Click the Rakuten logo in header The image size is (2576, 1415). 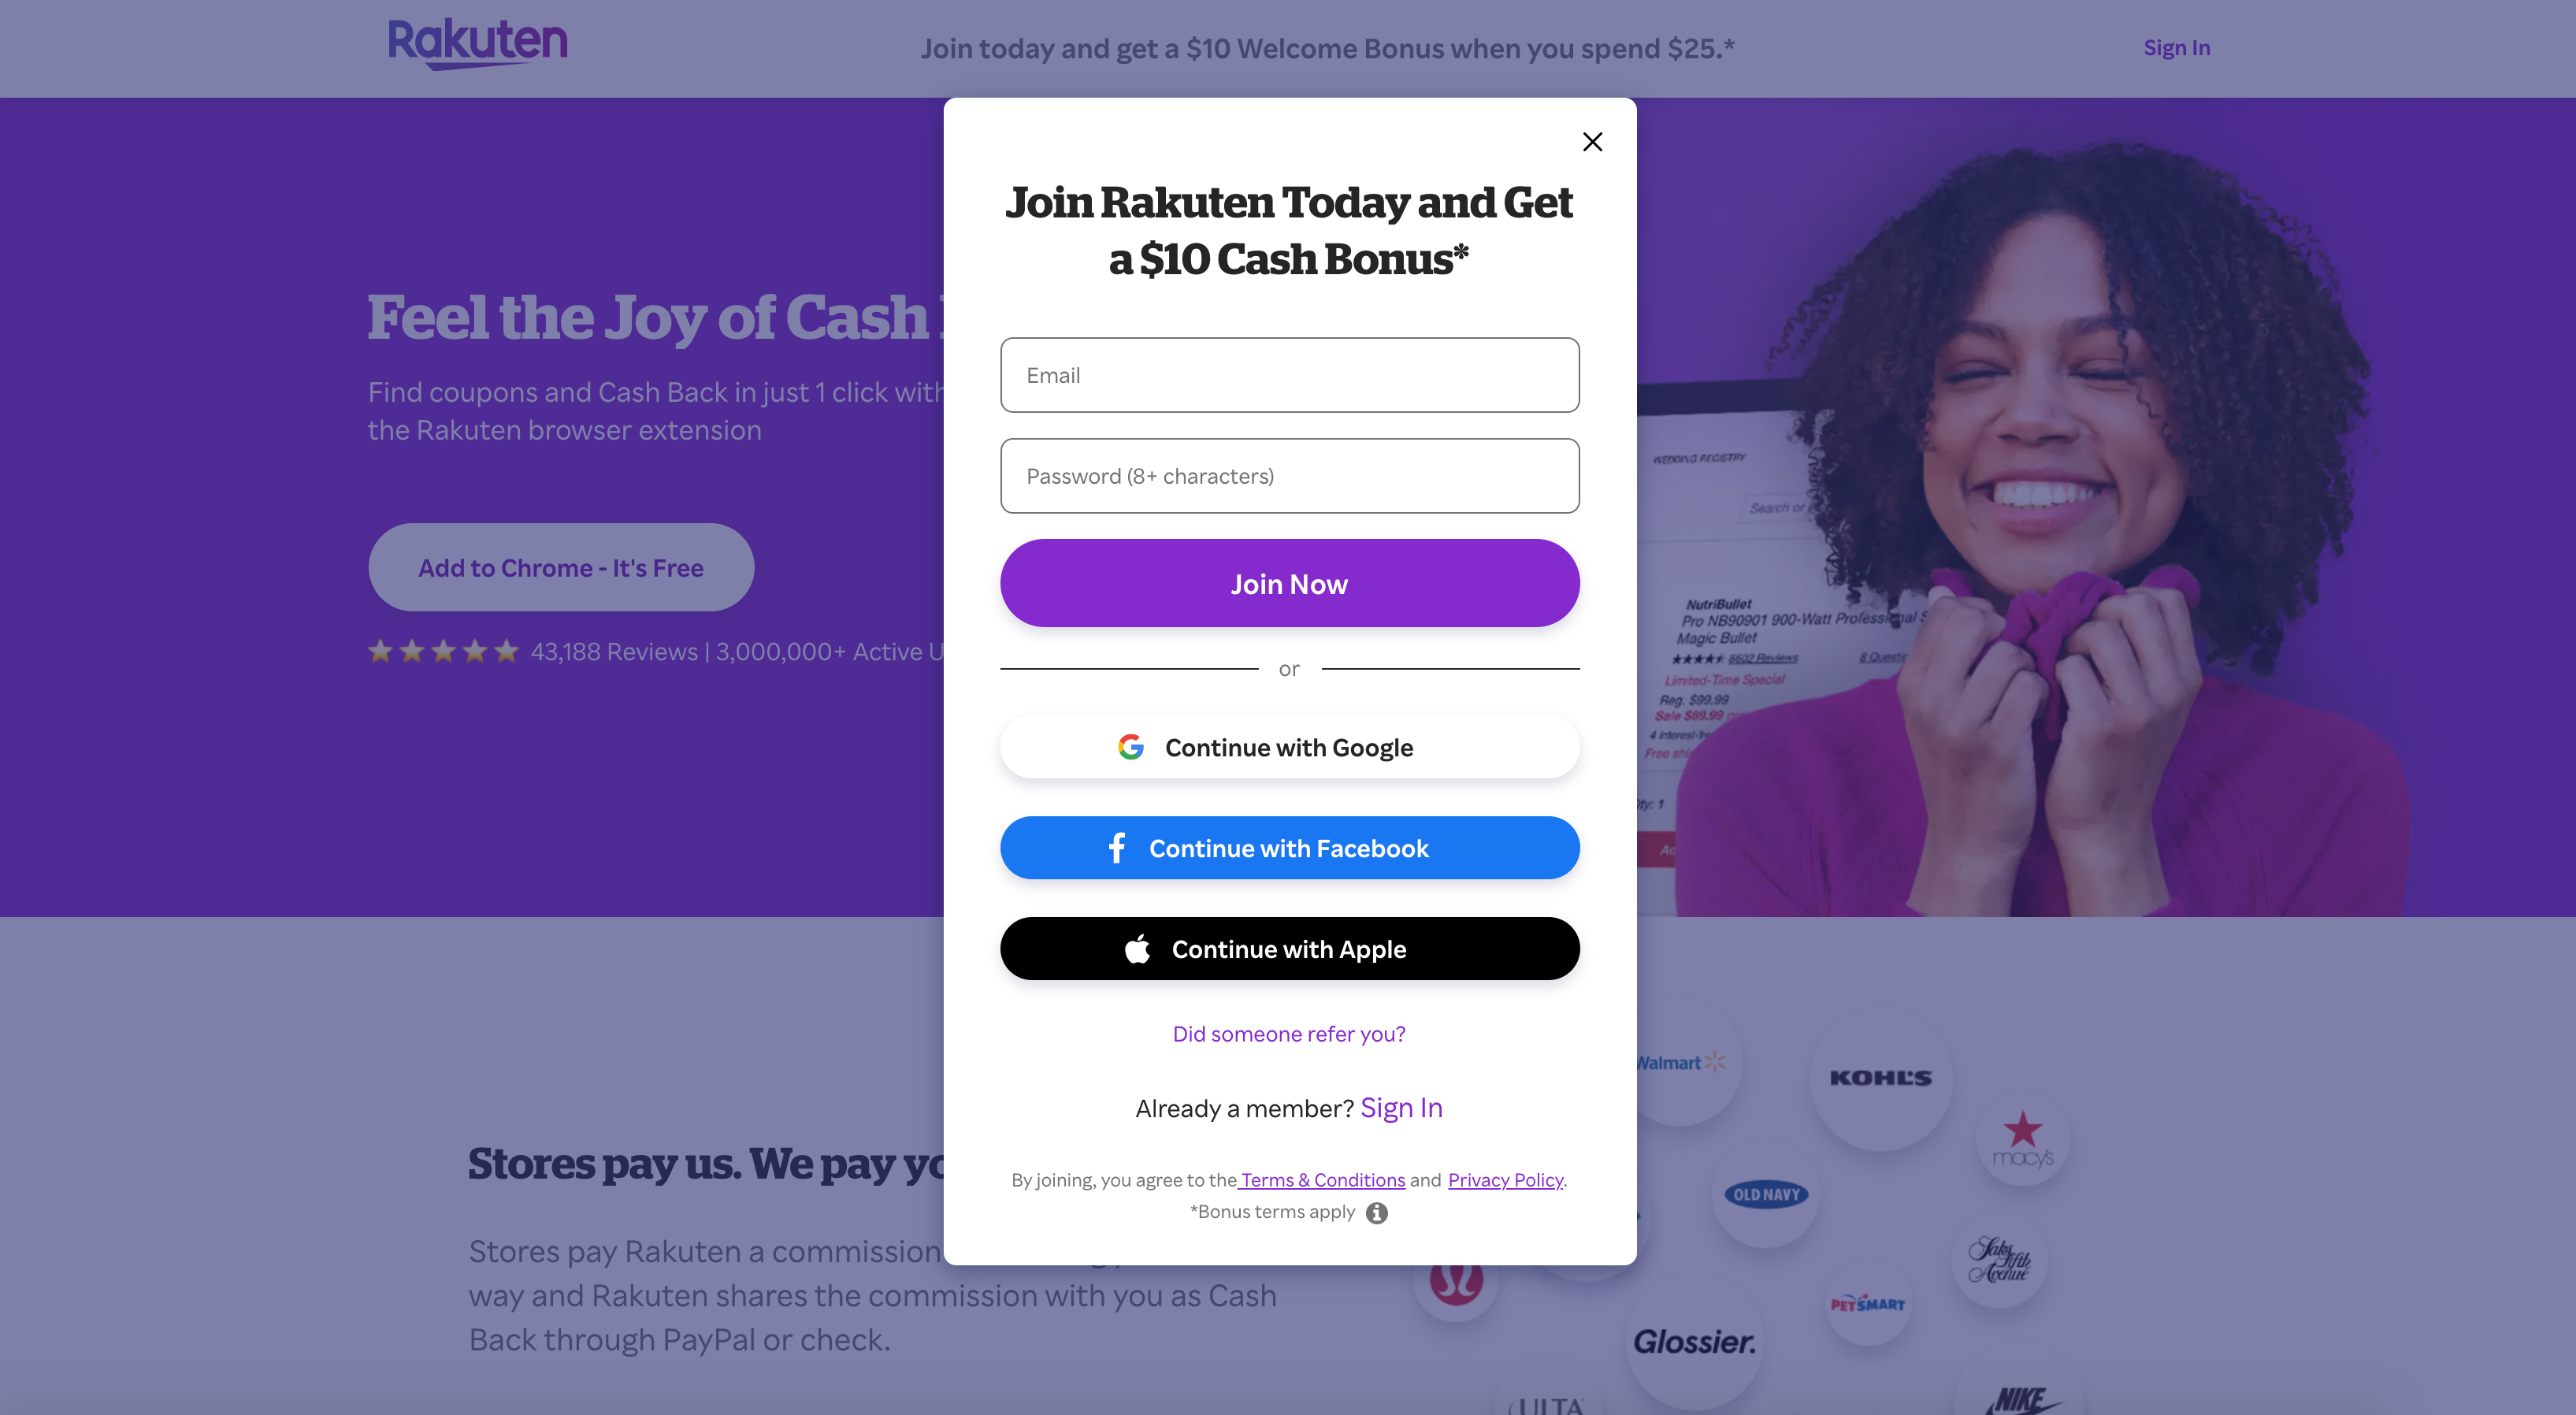(477, 44)
